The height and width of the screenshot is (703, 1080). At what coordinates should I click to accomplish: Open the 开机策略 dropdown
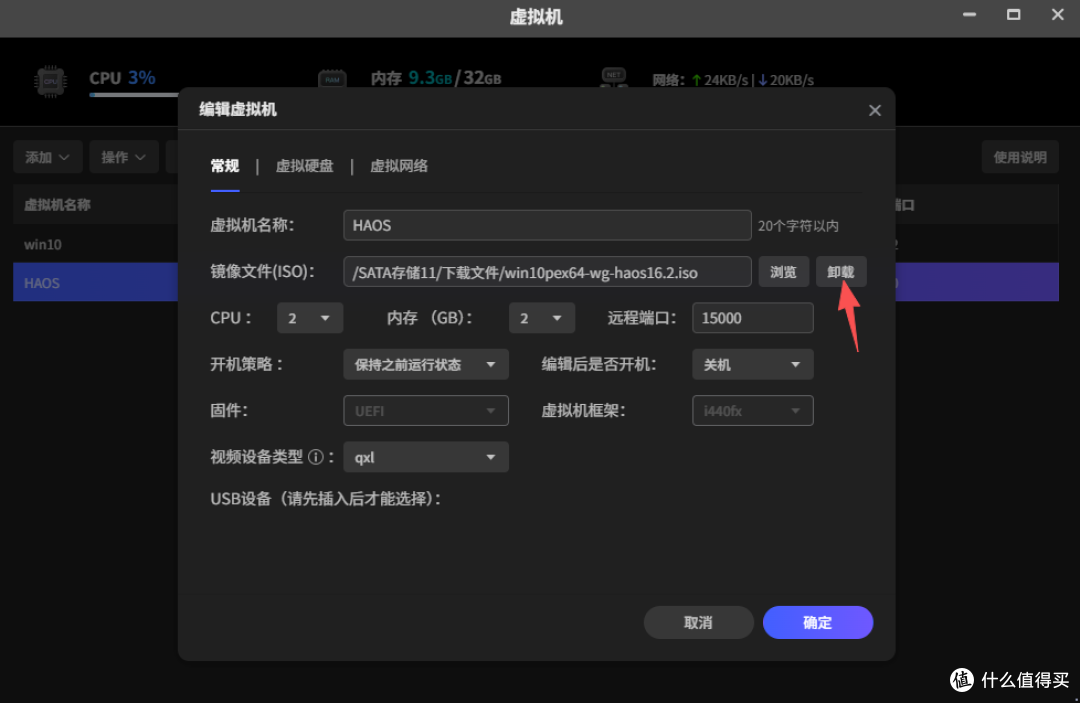426,364
